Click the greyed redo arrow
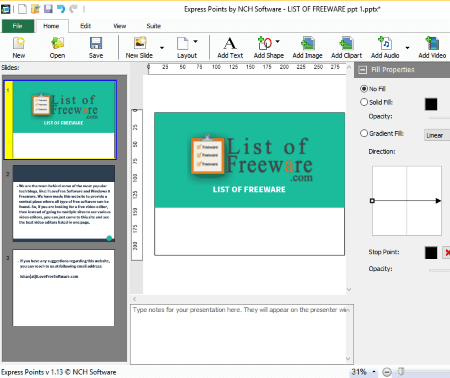Image resolution: width=450 pixels, height=378 pixels. 73,9
